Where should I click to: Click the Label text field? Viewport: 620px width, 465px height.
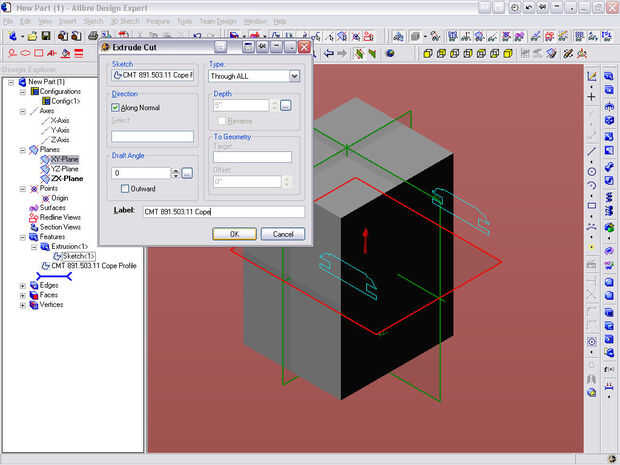[x=223, y=211]
